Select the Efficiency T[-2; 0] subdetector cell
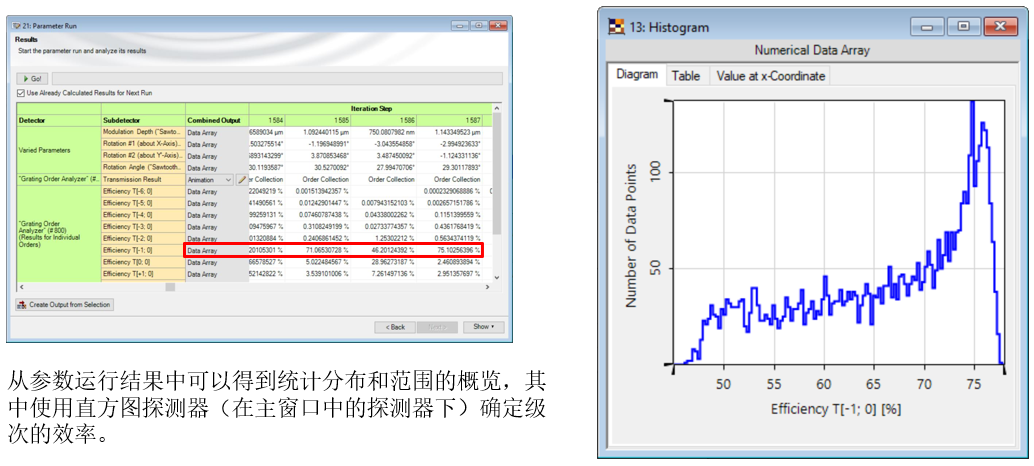 click(x=143, y=239)
